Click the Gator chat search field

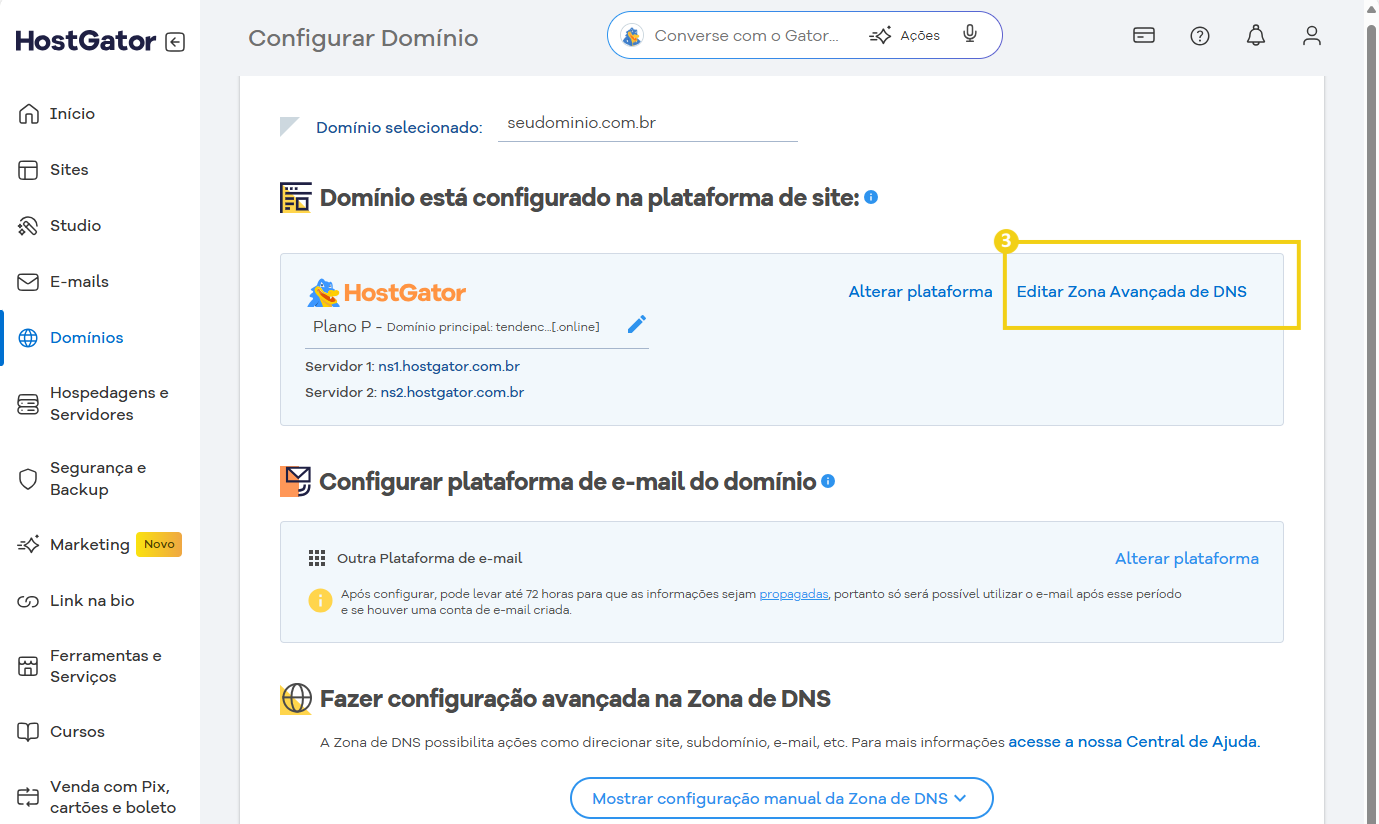pos(748,35)
